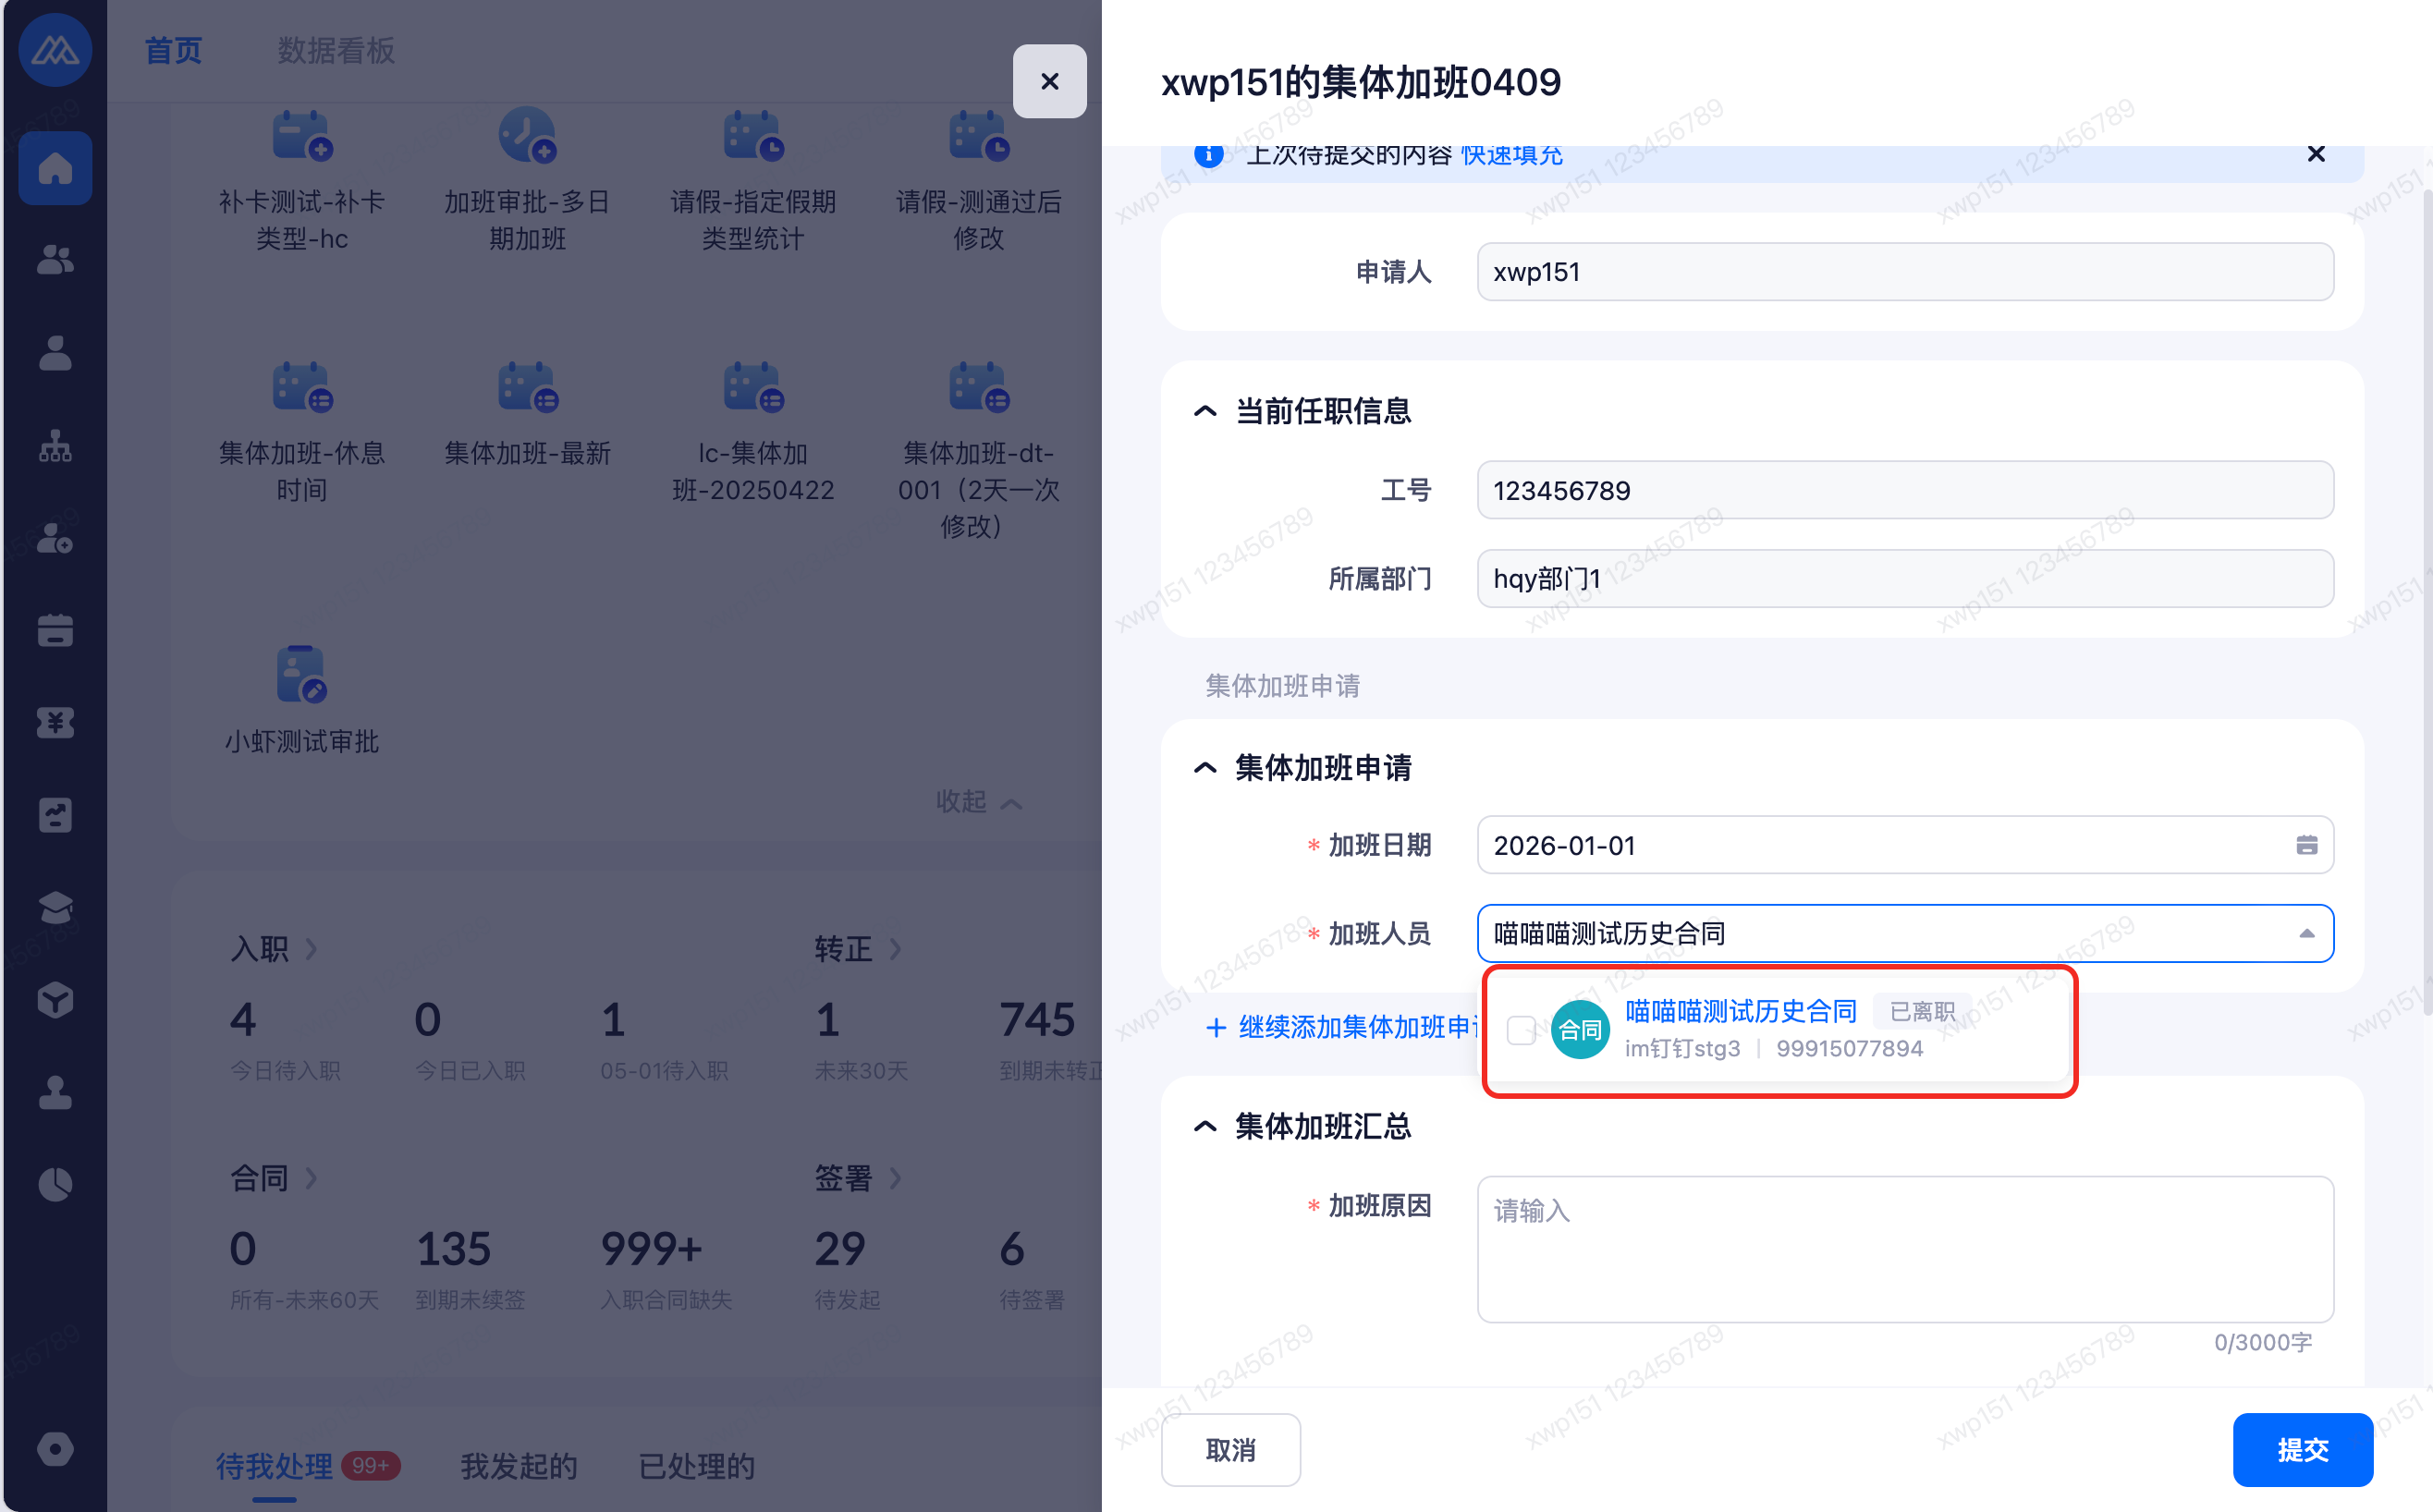Check the 喵喵喵测试历史合同 employee checkbox

pos(1521,1030)
